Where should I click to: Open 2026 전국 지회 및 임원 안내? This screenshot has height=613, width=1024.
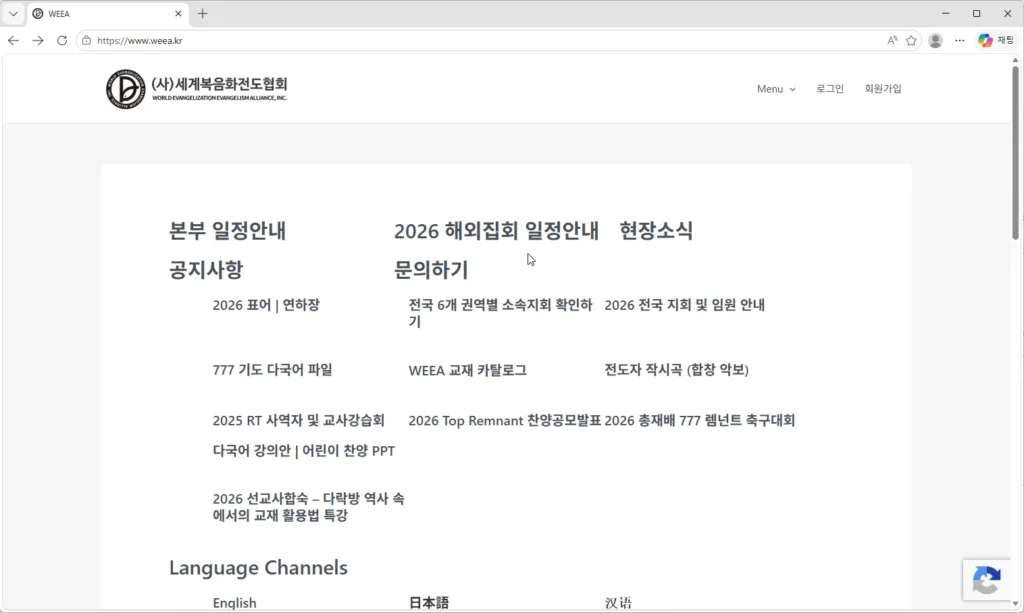coord(684,305)
